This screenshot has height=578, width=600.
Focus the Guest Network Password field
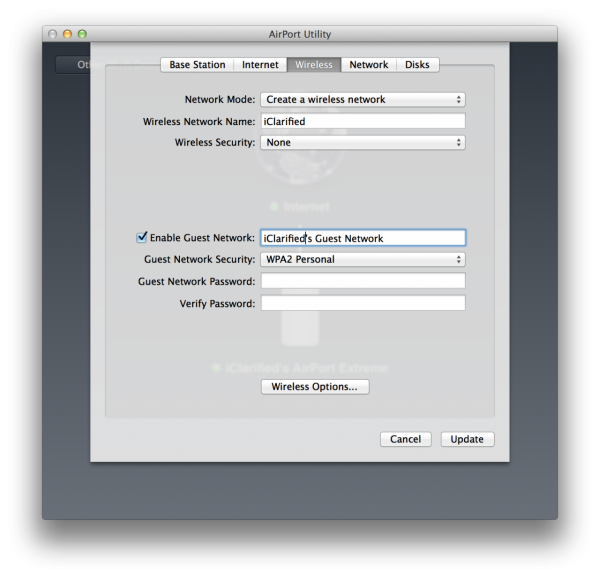click(x=363, y=281)
